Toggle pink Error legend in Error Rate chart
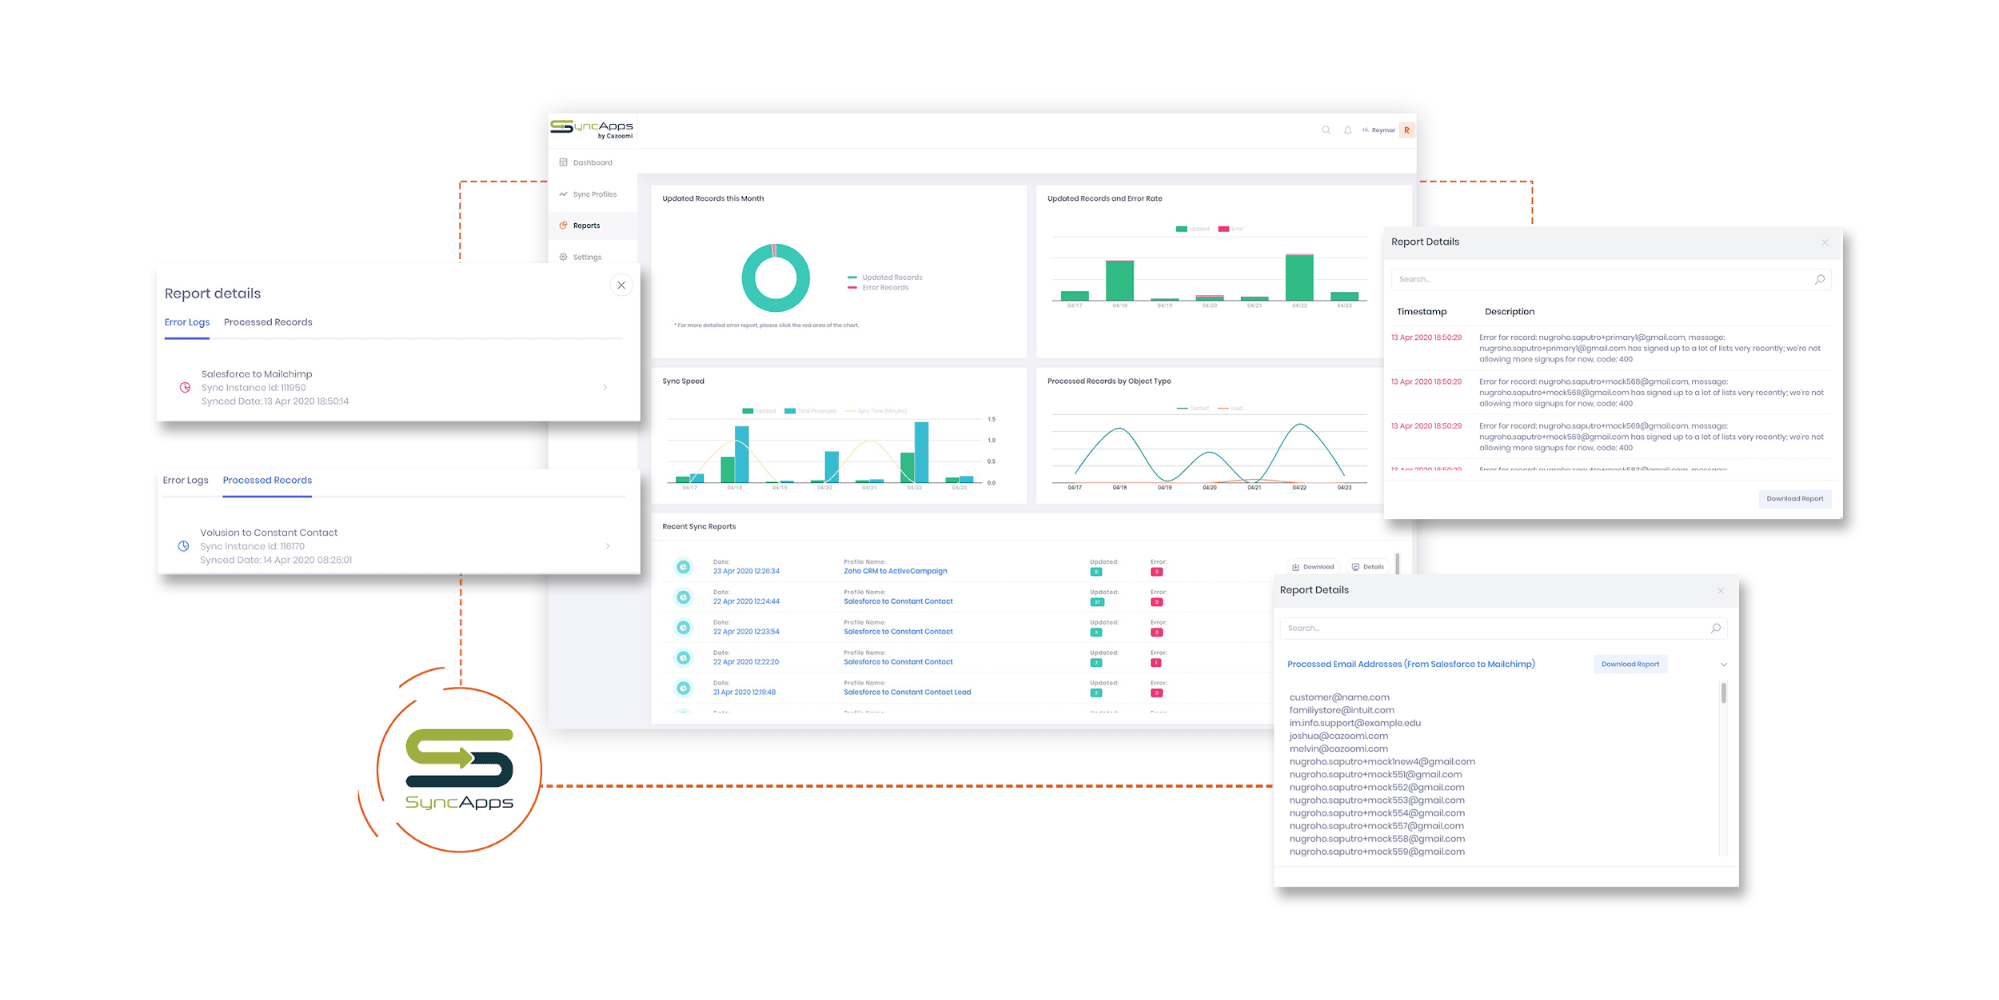 tap(1231, 229)
